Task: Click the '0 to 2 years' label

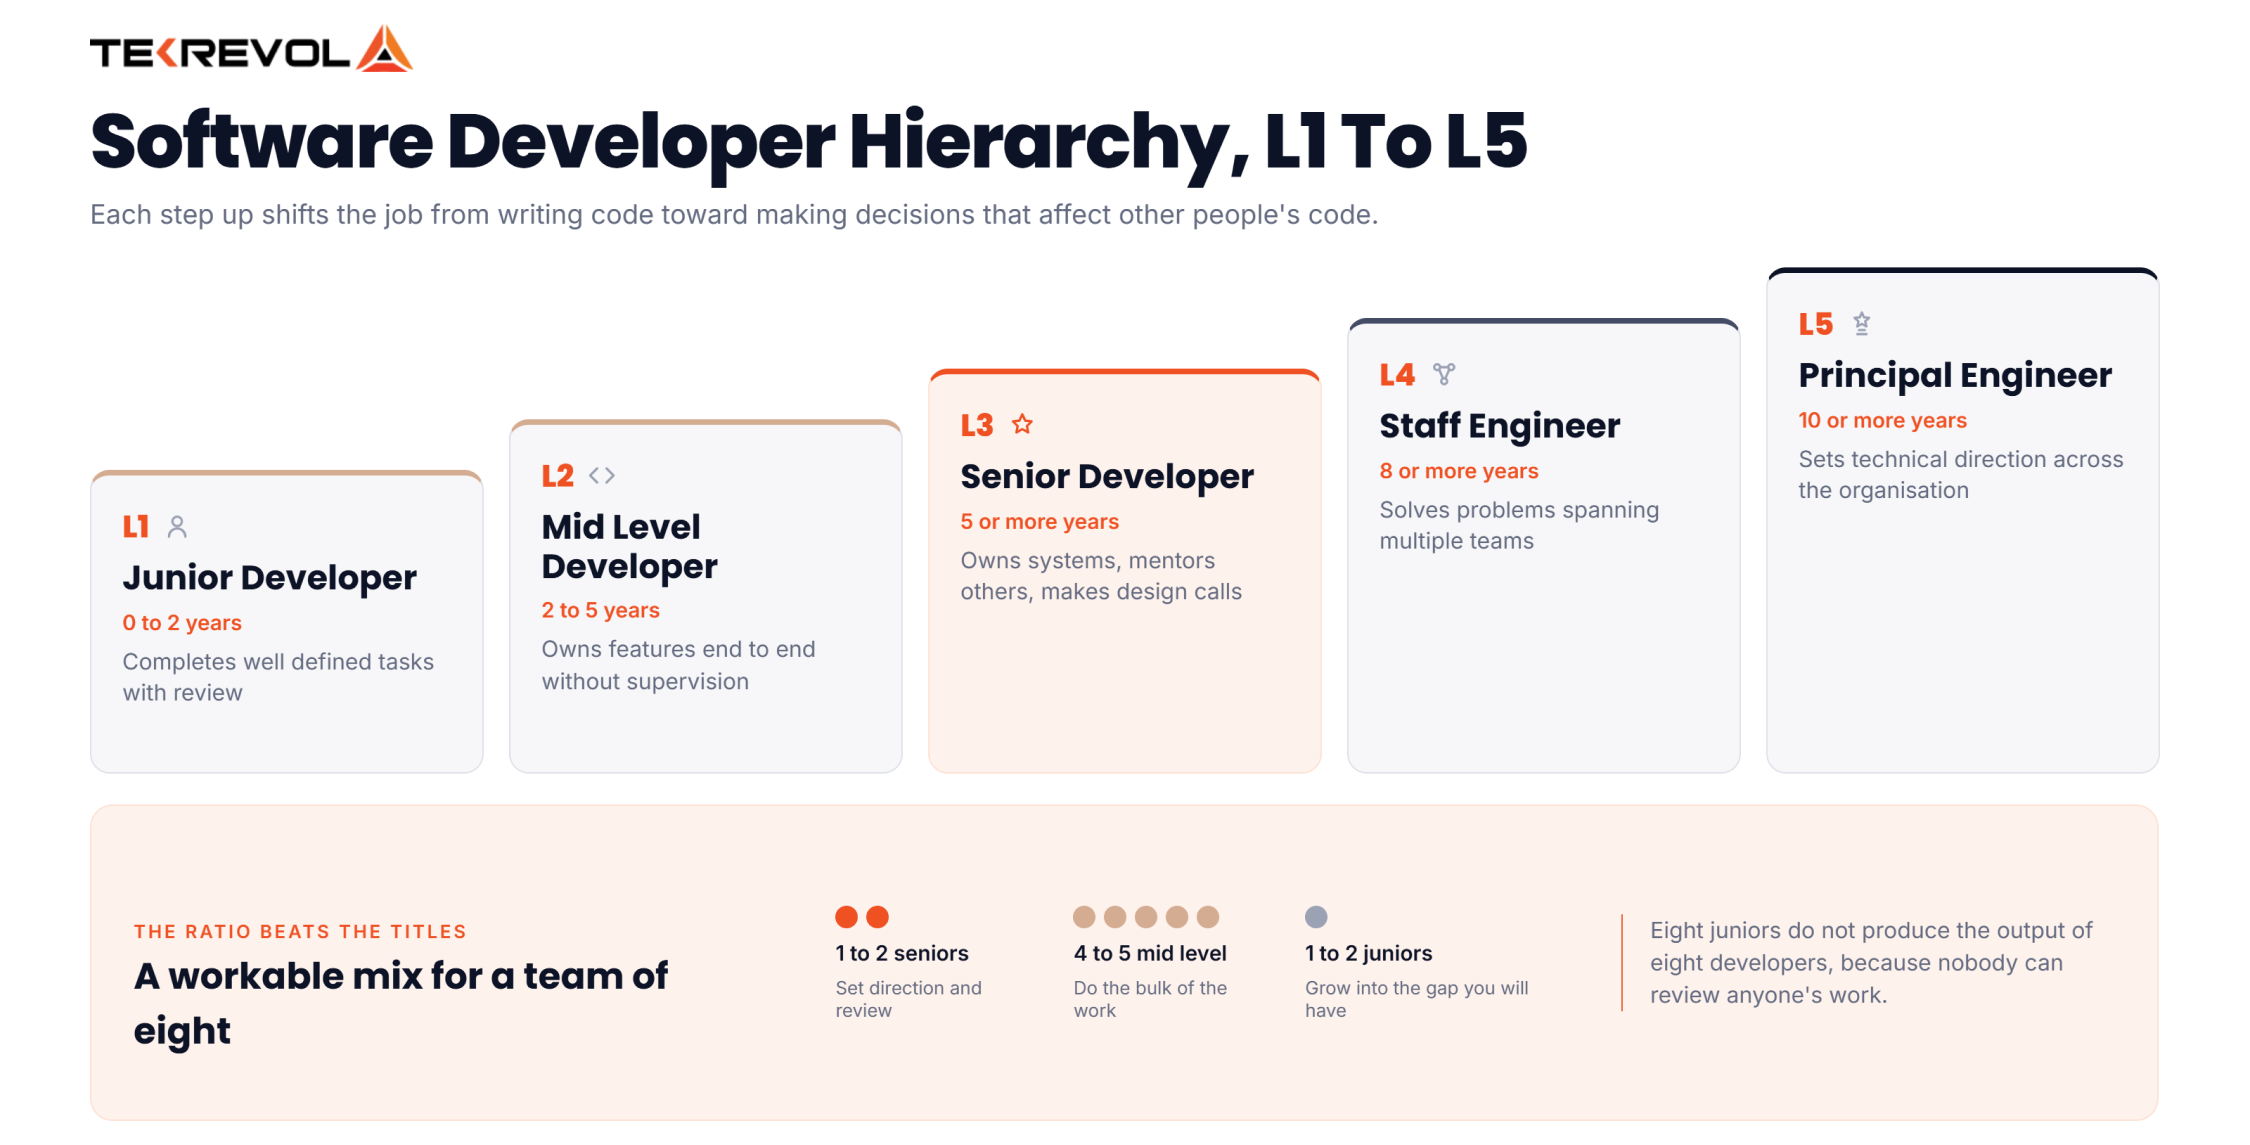Action: click(182, 623)
